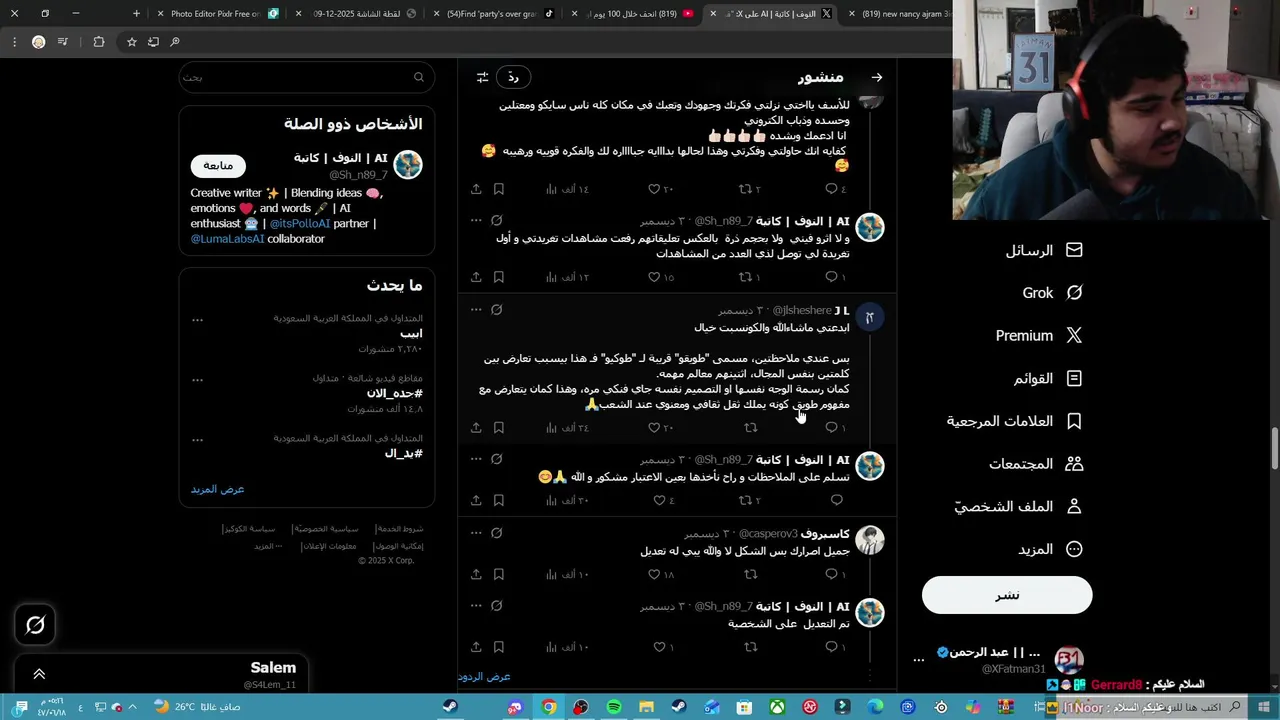
Task: Open @casperov3 handle link
Action: coord(768,534)
